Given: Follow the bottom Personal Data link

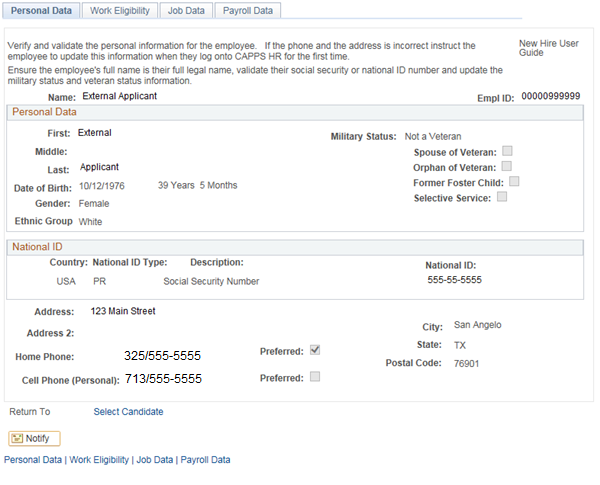Looking at the screenshot, I should pos(32,460).
